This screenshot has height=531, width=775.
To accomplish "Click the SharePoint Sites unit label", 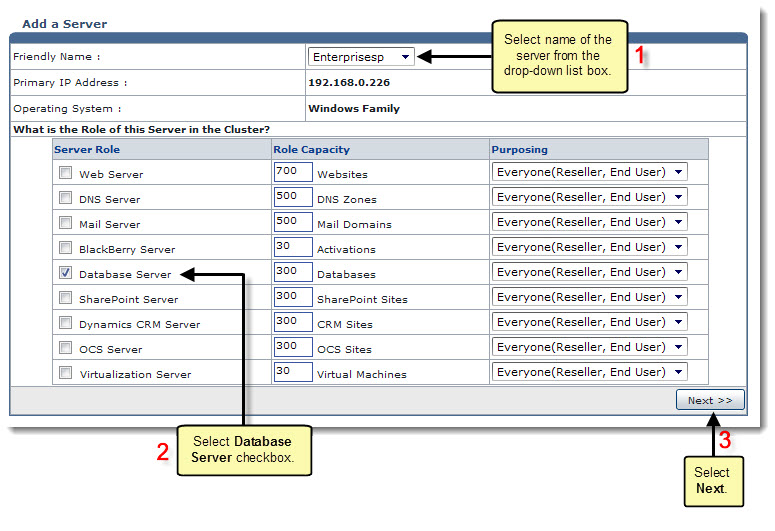I will click(362, 300).
